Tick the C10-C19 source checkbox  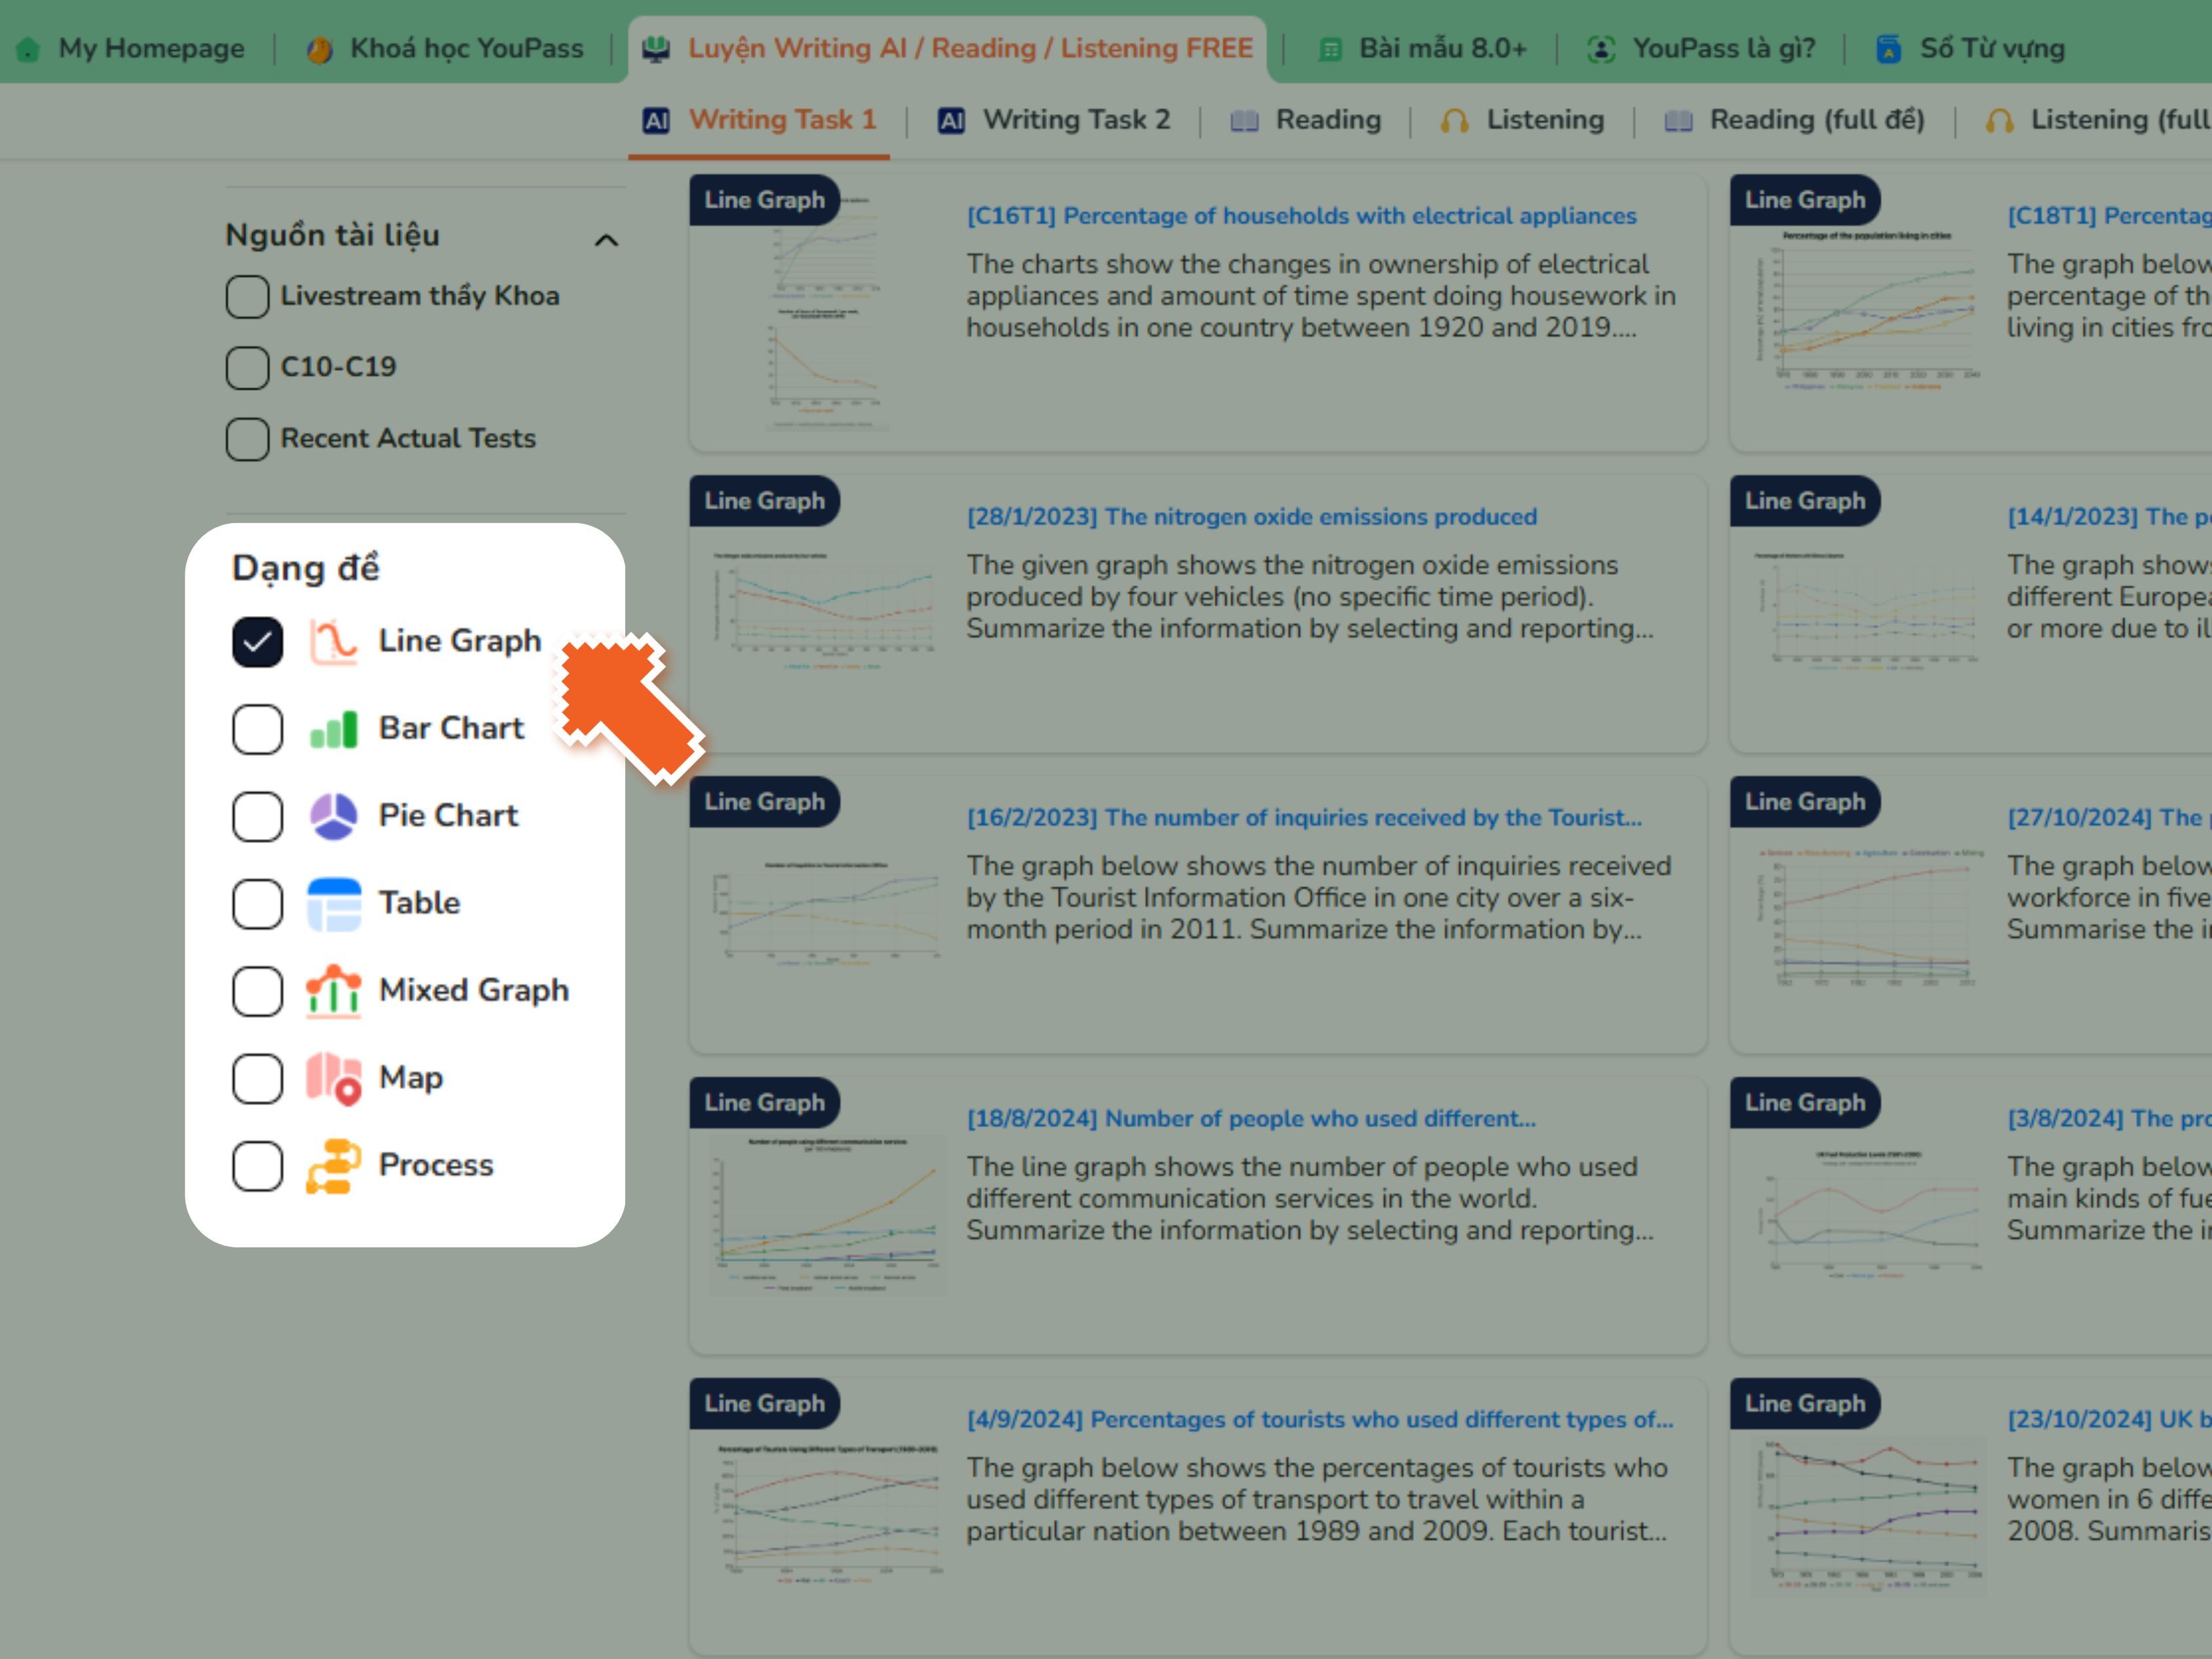[247, 368]
